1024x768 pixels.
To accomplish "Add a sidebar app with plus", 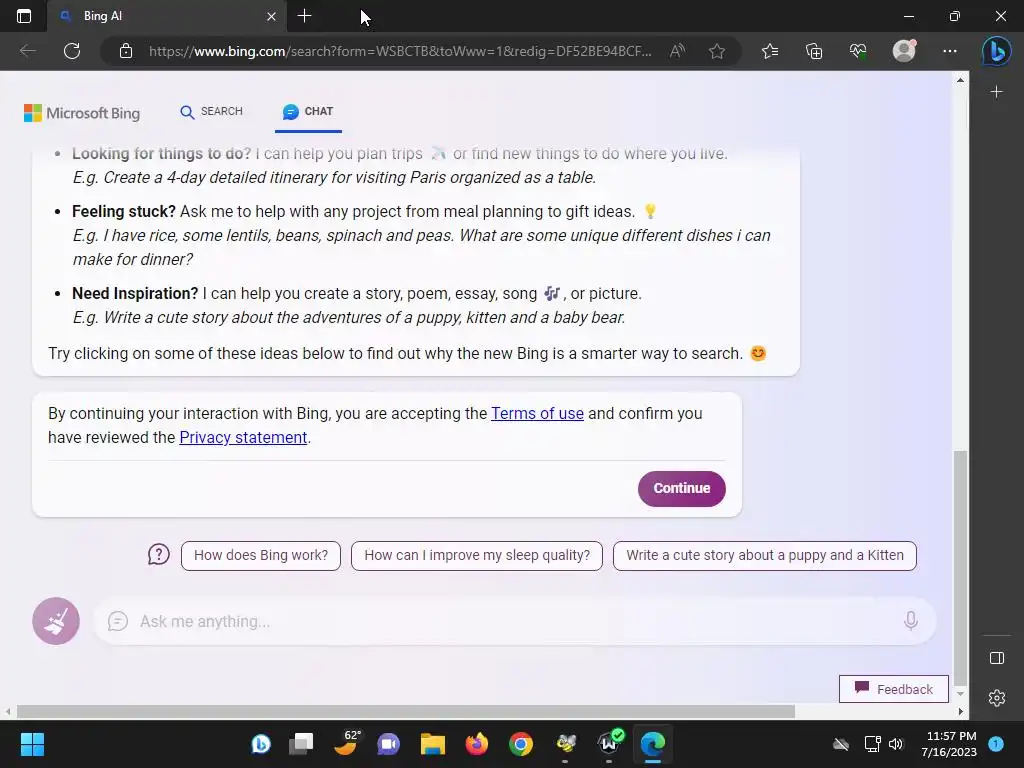I will pos(997,92).
